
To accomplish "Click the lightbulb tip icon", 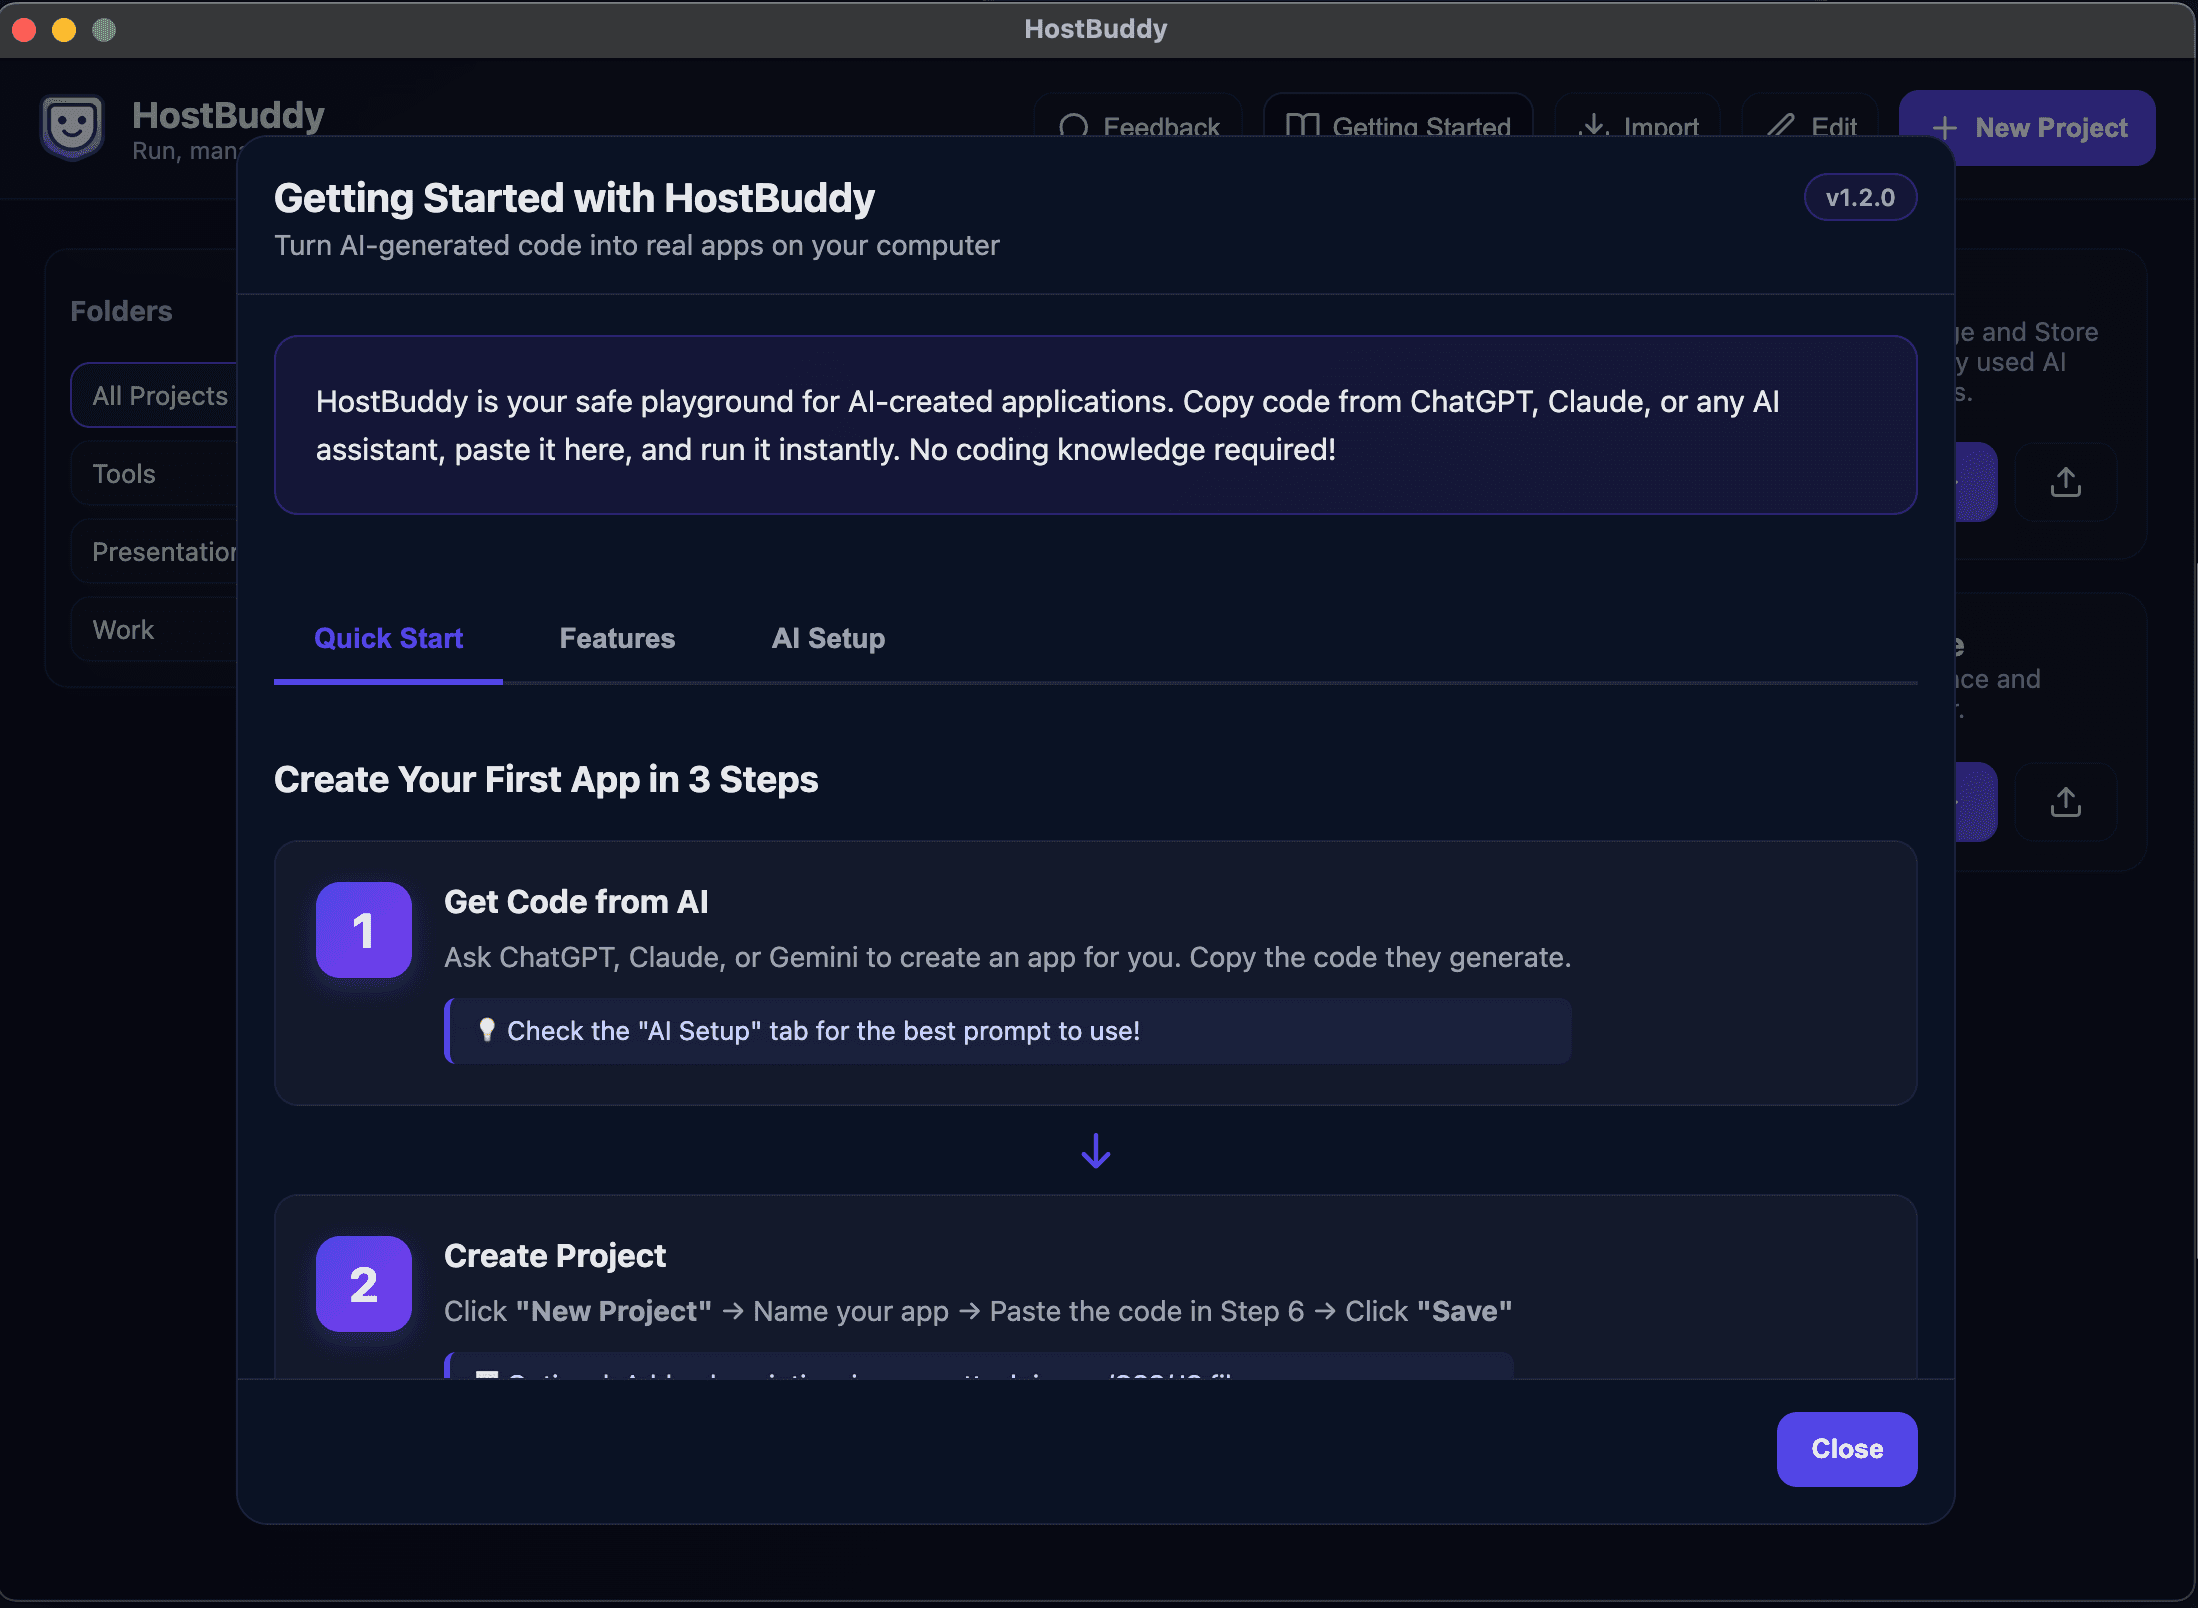I will [x=486, y=1030].
